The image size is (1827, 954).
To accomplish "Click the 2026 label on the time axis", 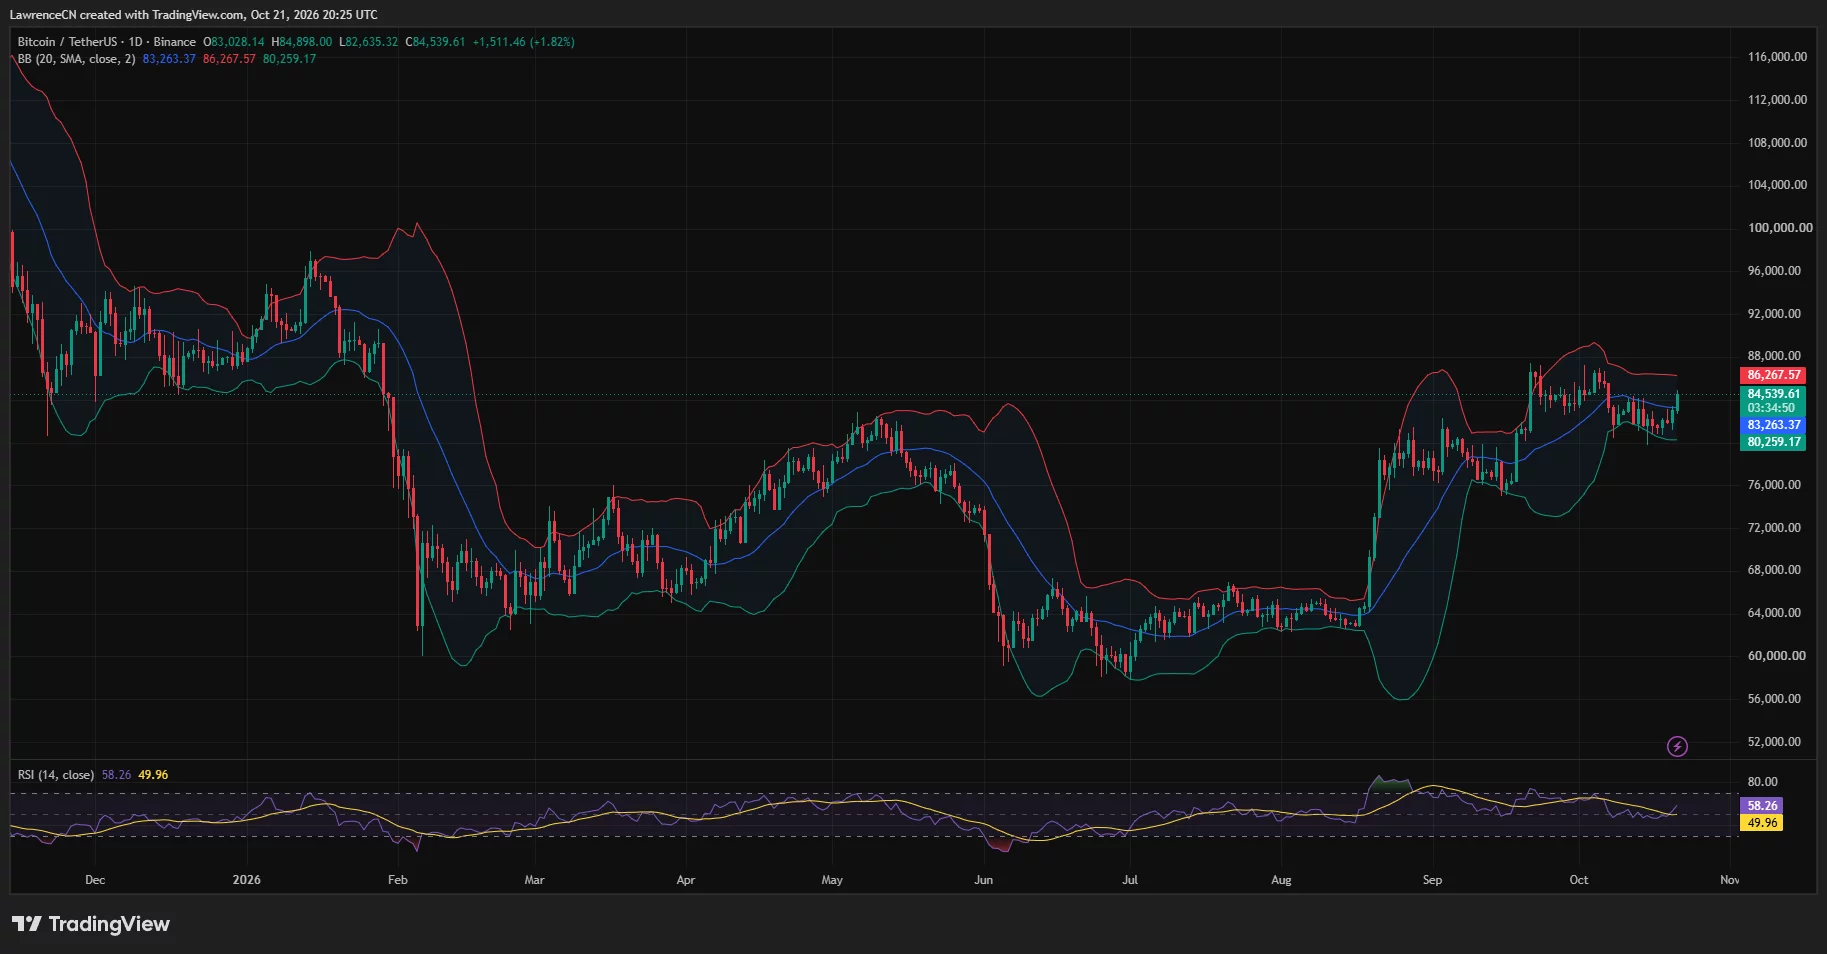I will [x=246, y=880].
